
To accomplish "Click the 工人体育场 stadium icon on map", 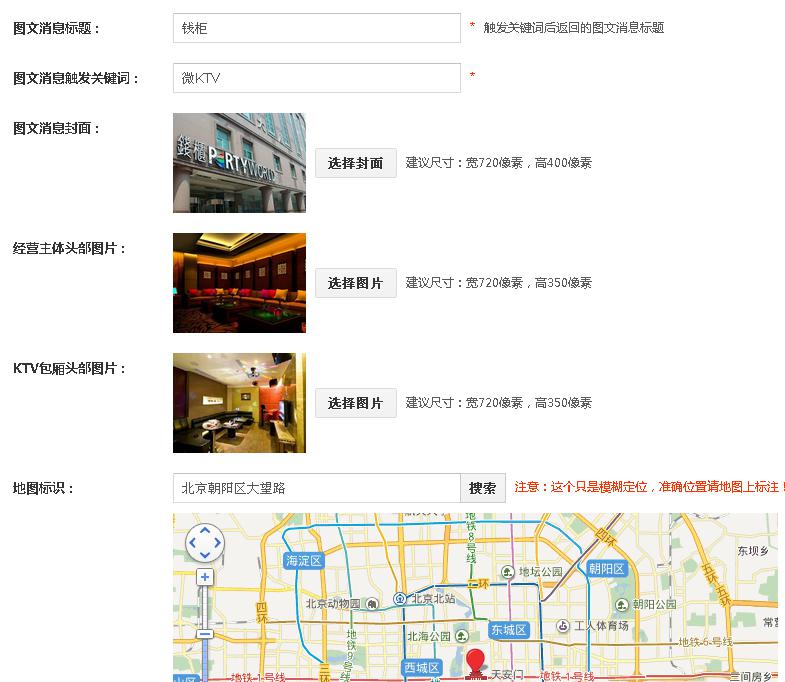I will pyautogui.click(x=563, y=626).
